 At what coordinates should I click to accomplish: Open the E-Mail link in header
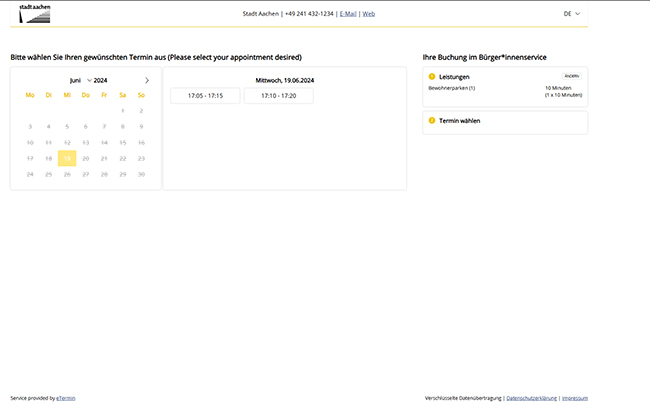click(348, 14)
